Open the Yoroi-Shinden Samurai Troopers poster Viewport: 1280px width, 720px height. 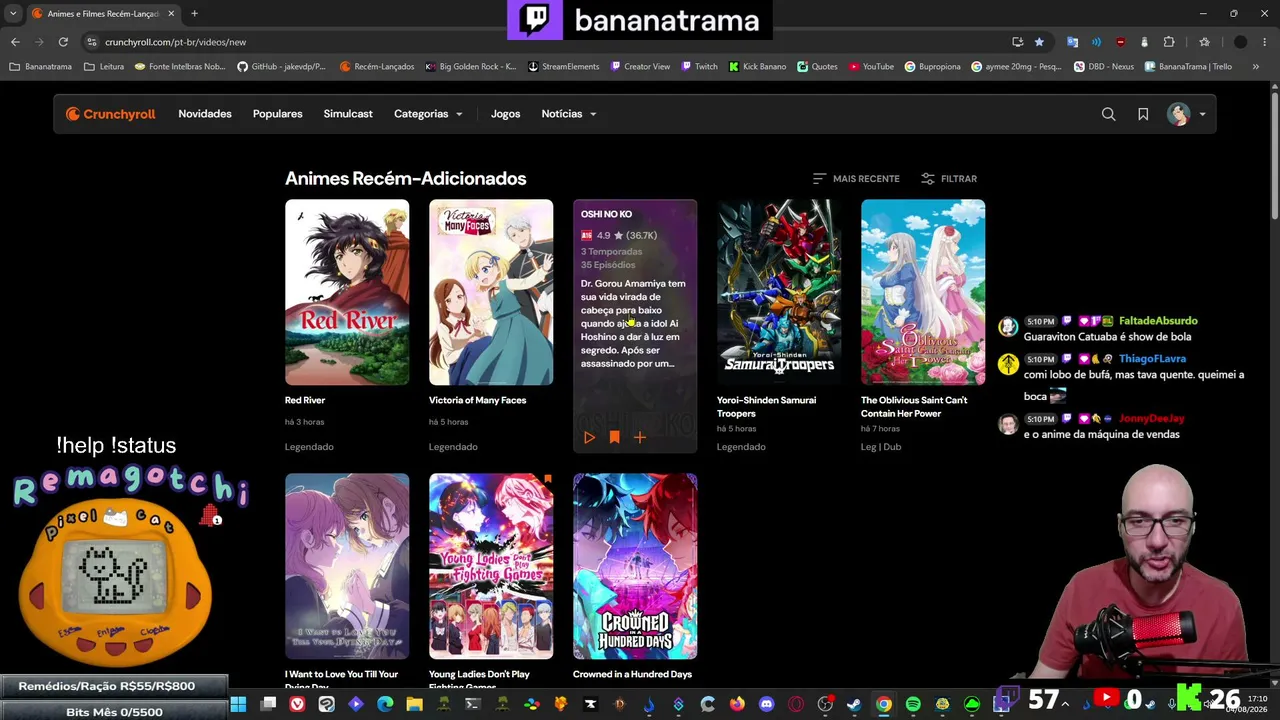pos(779,292)
